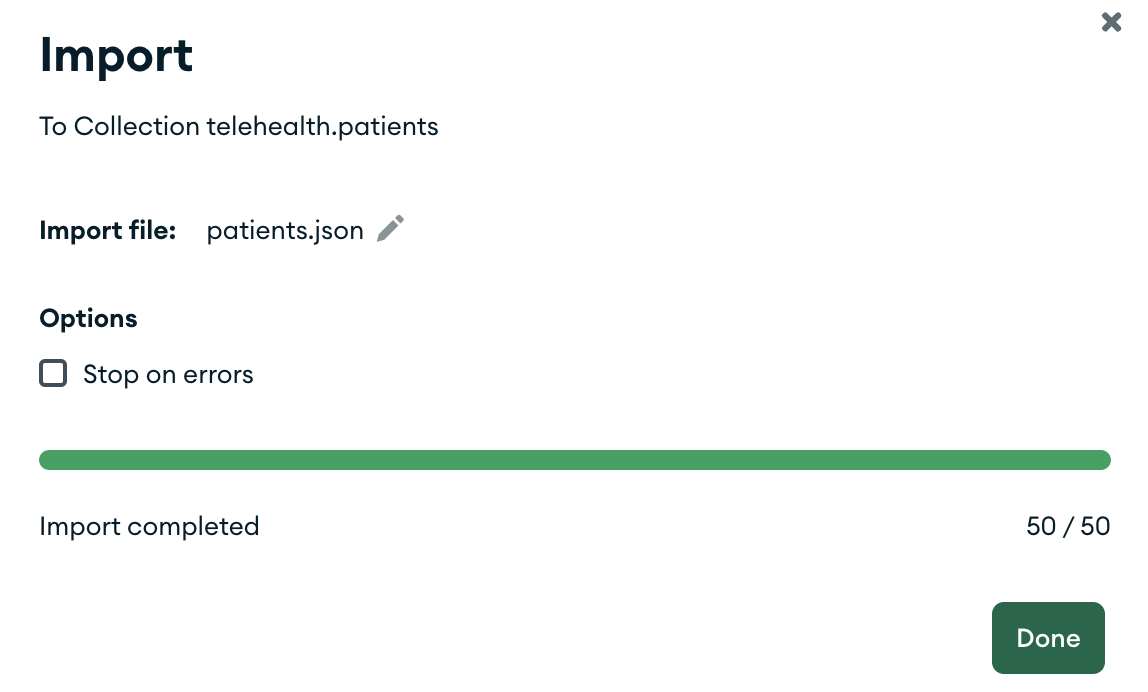
Task: Click the 50 / 50 document count
Action: click(x=1068, y=526)
